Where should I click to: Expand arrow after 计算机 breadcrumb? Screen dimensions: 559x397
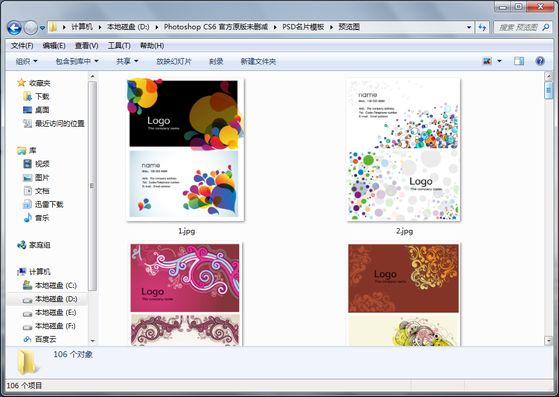[x=99, y=27]
